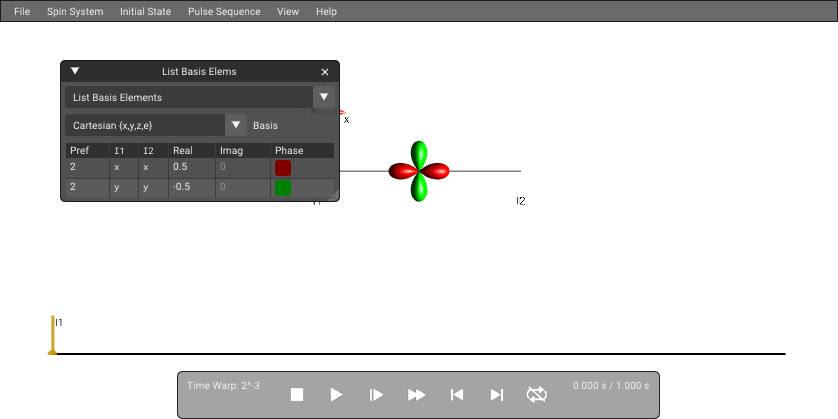
Task: Collapse the List Basis Elems panel triangle
Action: point(75,71)
